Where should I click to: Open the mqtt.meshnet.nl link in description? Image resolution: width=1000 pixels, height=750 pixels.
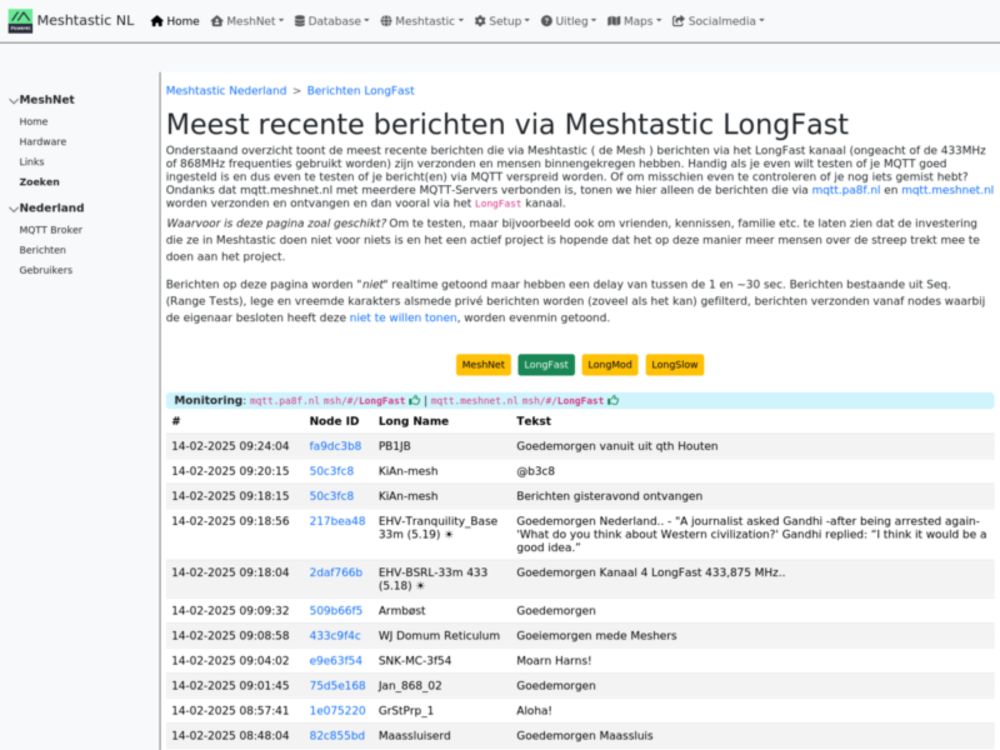(947, 190)
